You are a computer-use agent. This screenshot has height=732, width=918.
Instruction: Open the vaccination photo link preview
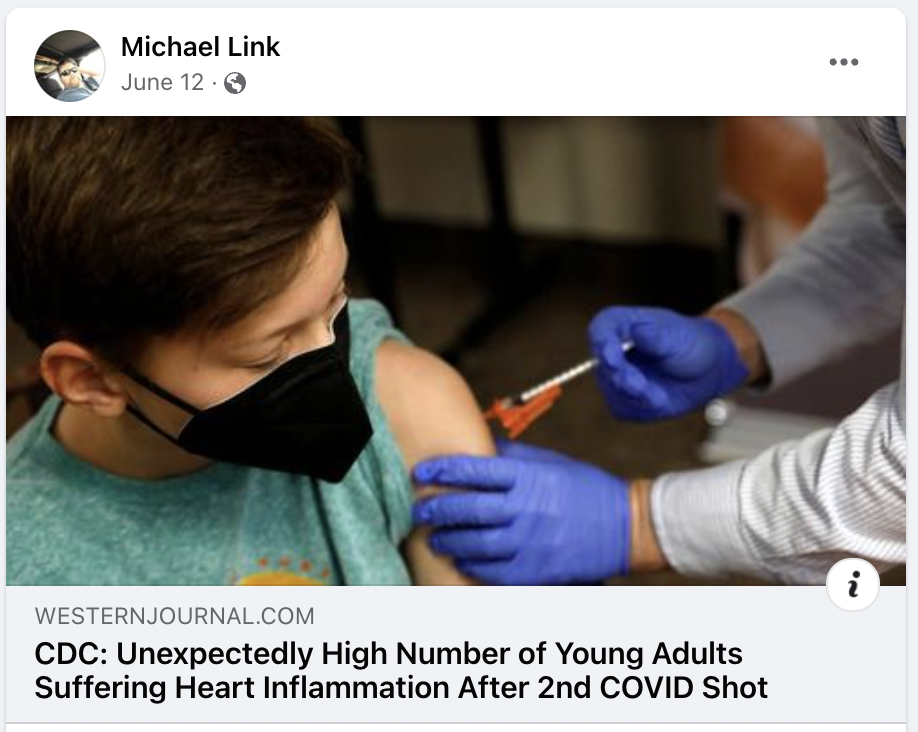pos(455,350)
